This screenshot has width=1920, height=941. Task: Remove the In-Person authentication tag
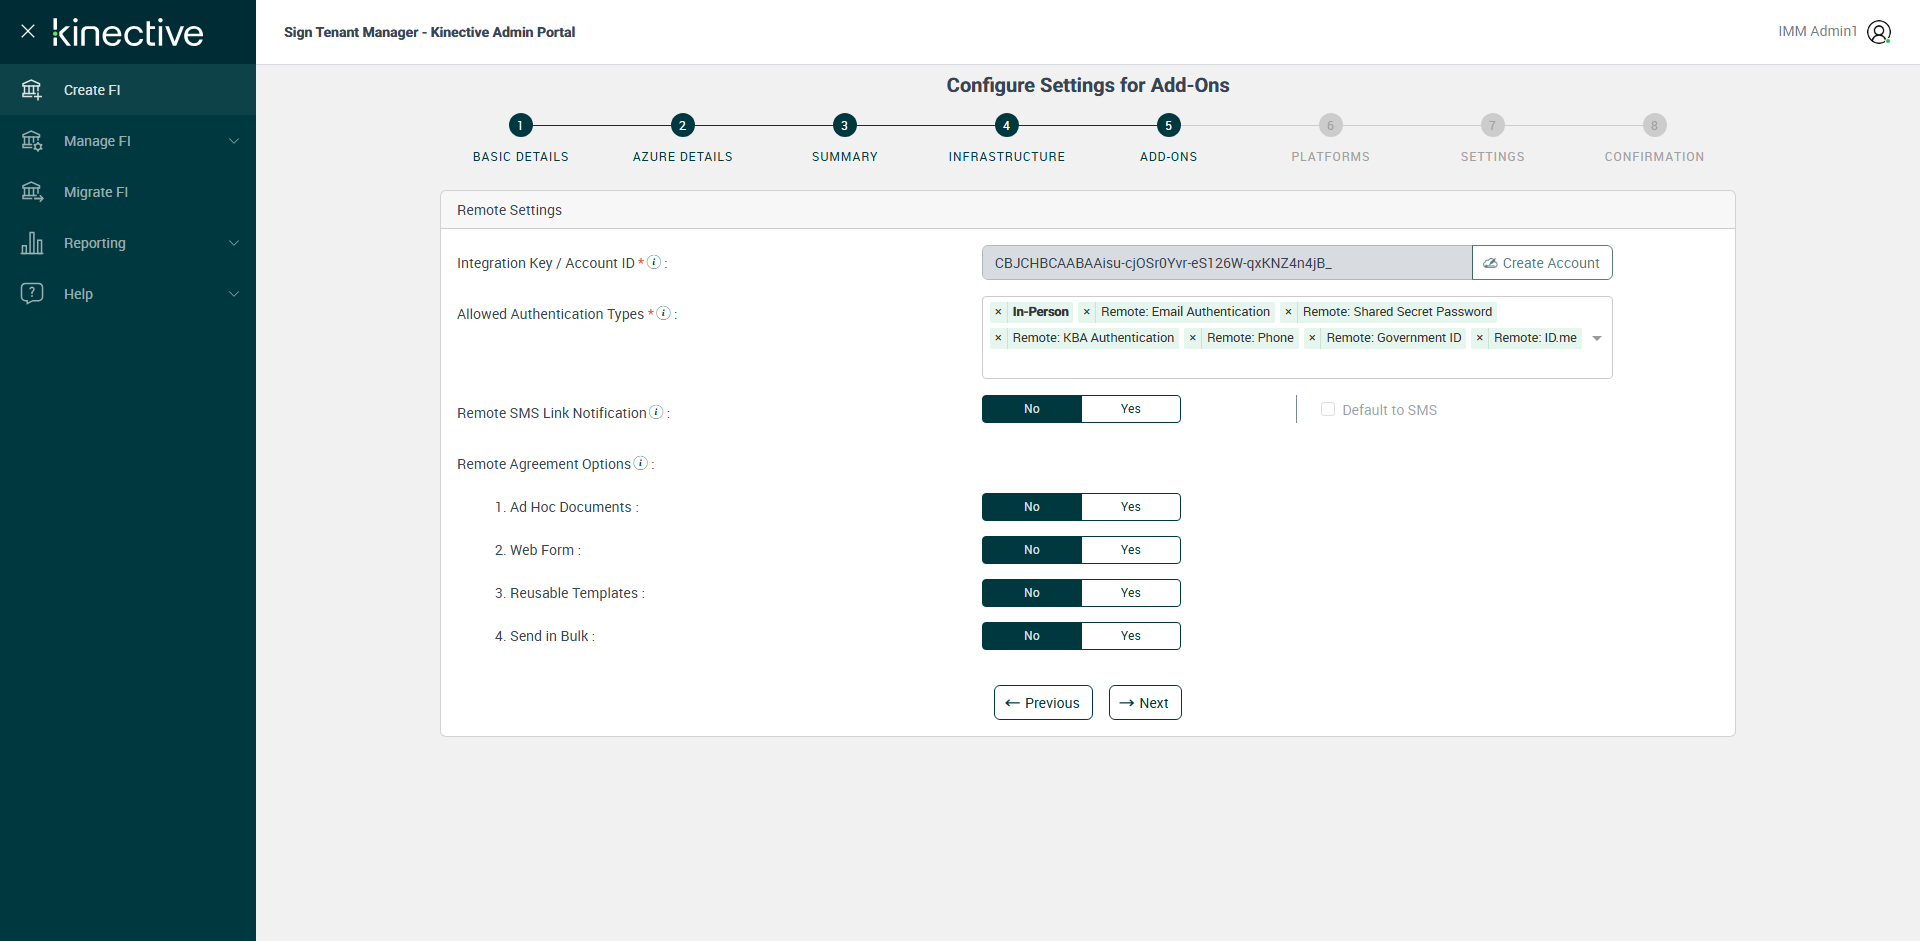point(998,312)
